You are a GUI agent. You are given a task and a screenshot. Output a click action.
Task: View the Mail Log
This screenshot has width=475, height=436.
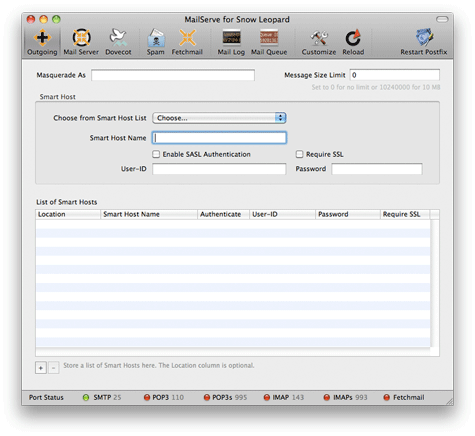231,42
